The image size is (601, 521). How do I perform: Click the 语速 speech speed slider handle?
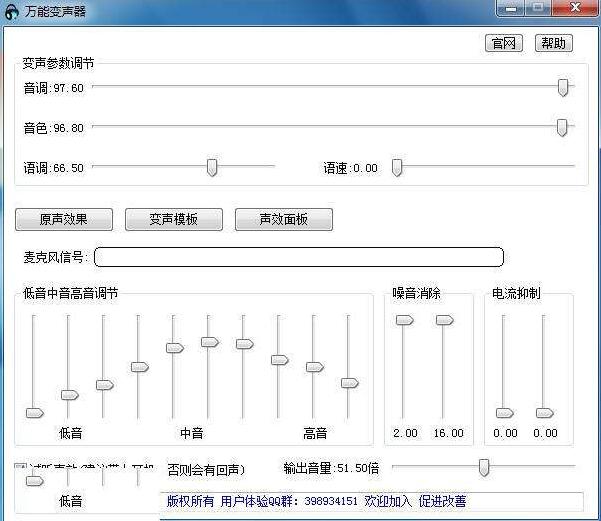(x=397, y=168)
